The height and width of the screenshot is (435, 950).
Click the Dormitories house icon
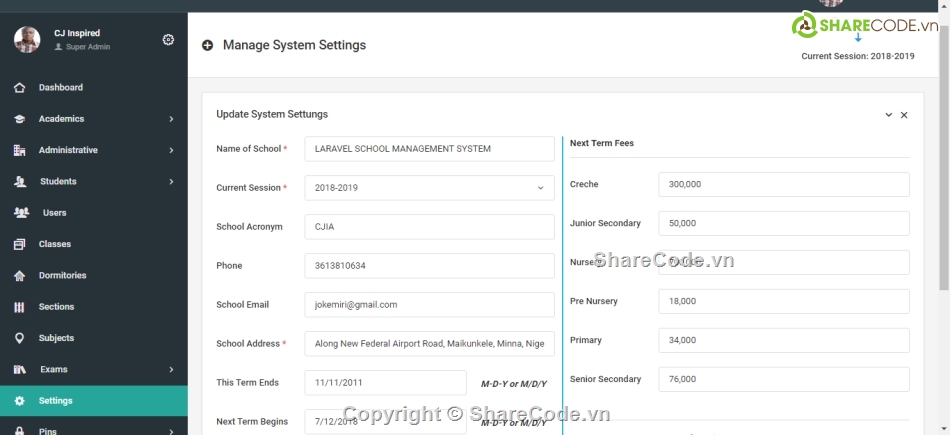pos(20,276)
